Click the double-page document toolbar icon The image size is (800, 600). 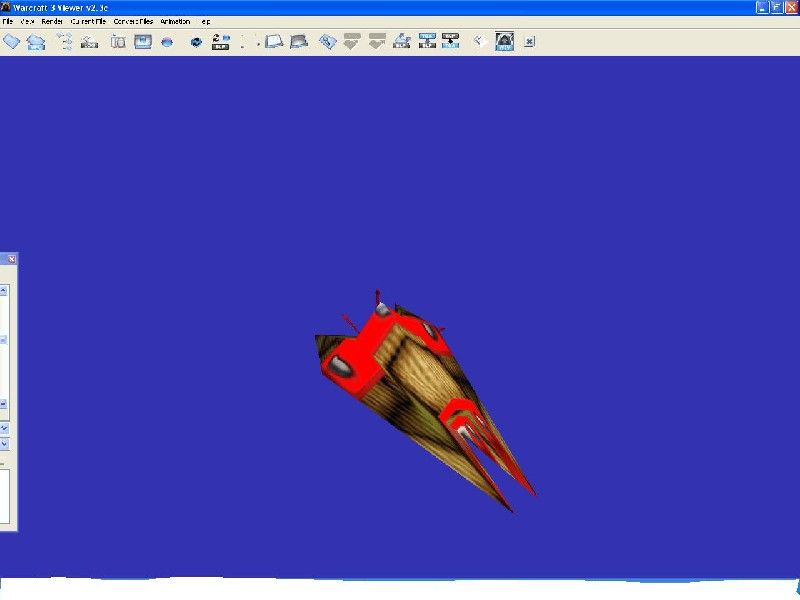[x=118, y=41]
